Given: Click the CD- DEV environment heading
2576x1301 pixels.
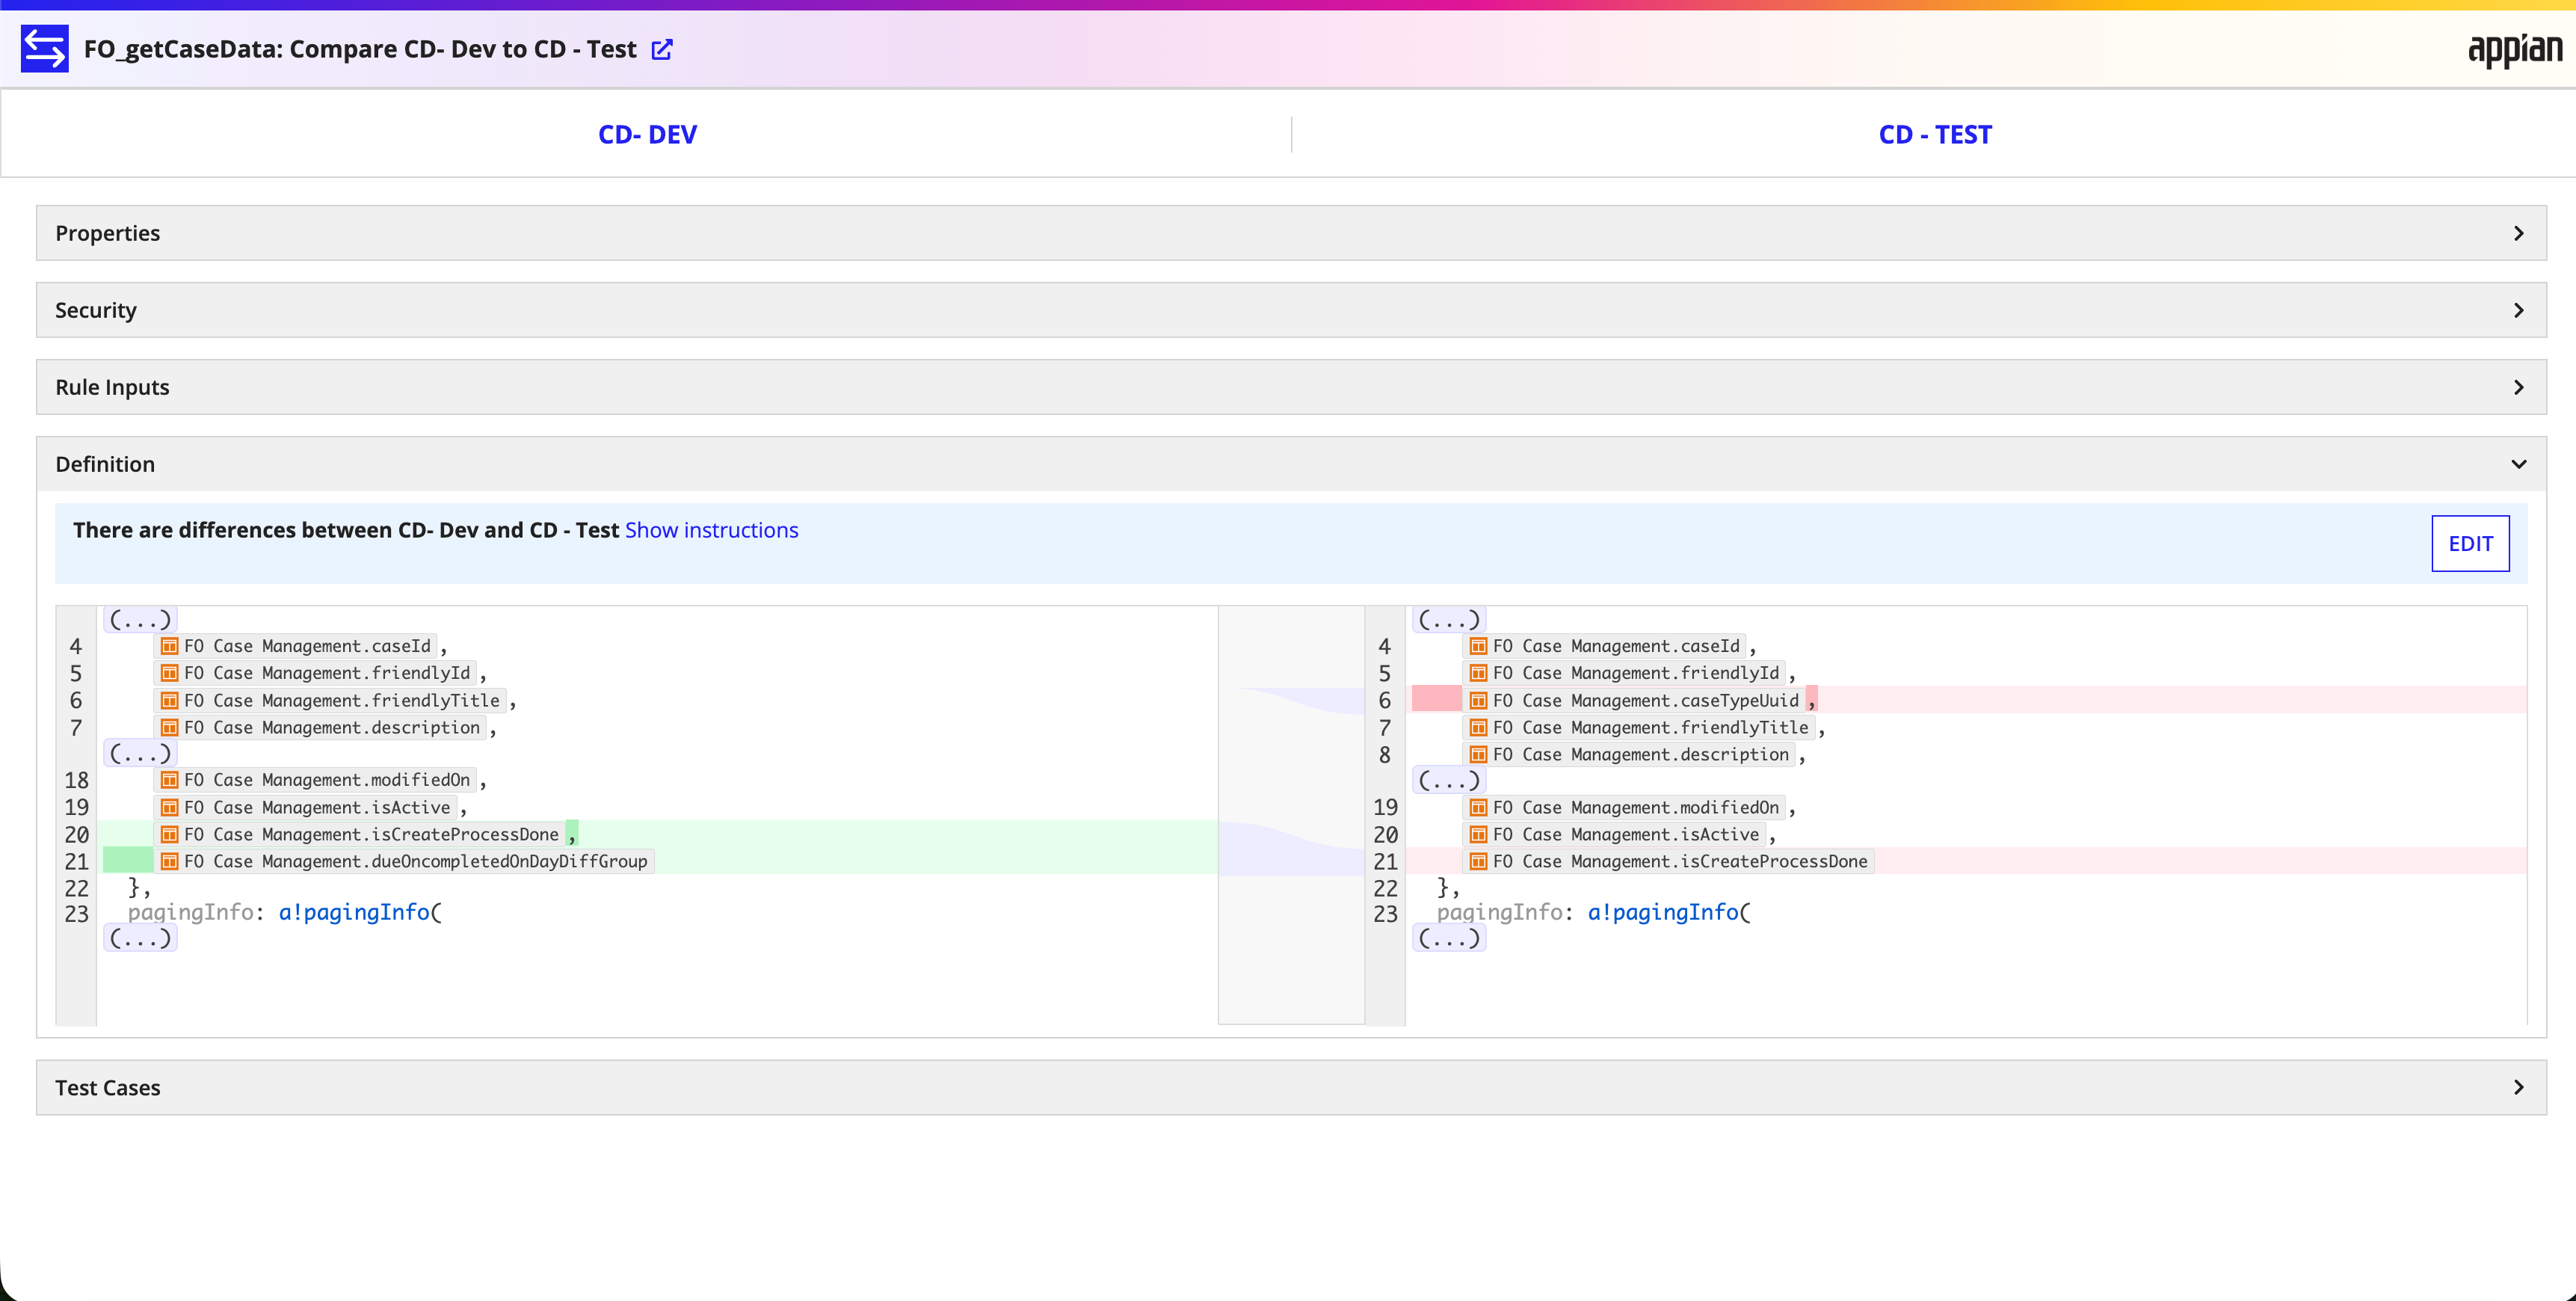Looking at the screenshot, I should click(x=647, y=134).
